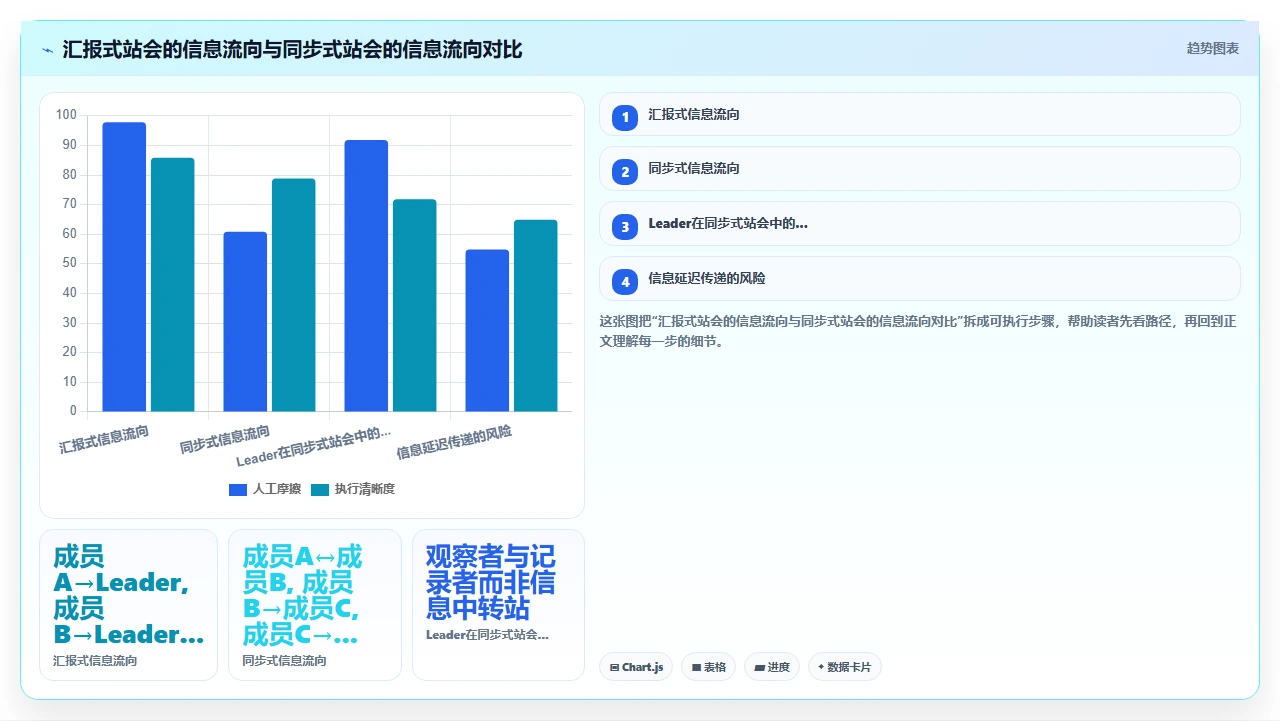Click the trend icon beside the title
This screenshot has width=1280, height=721.
[x=48, y=49]
